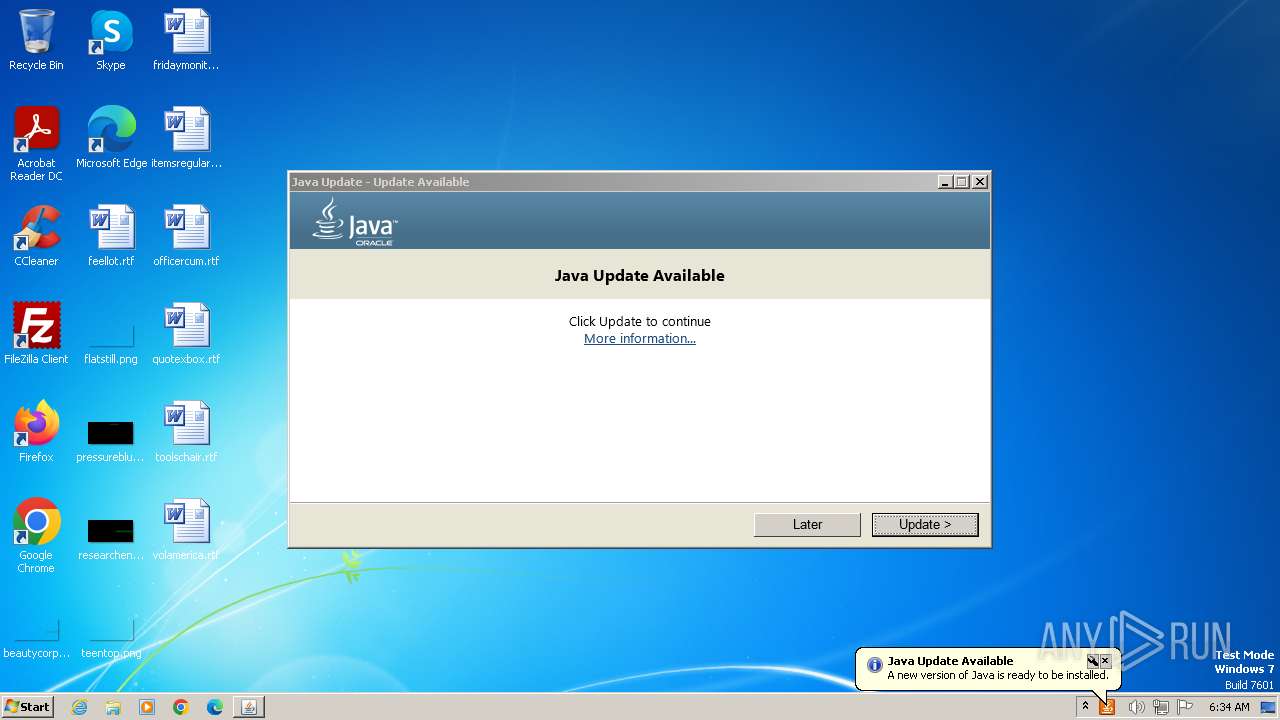
Task: Select the fridaymonit... Word document icon
Action: pos(186,40)
